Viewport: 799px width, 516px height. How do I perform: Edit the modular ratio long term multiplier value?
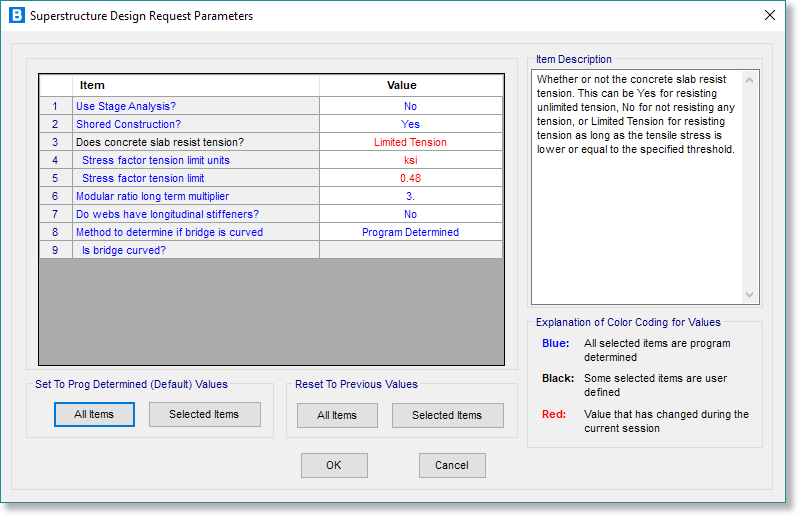pos(410,196)
